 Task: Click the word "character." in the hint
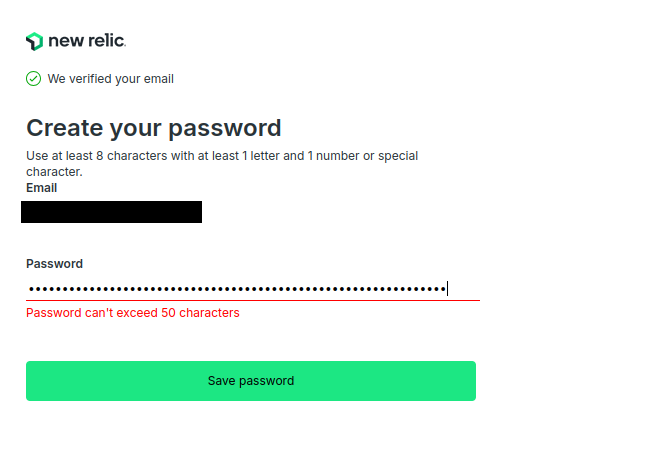pyautogui.click(x=54, y=172)
